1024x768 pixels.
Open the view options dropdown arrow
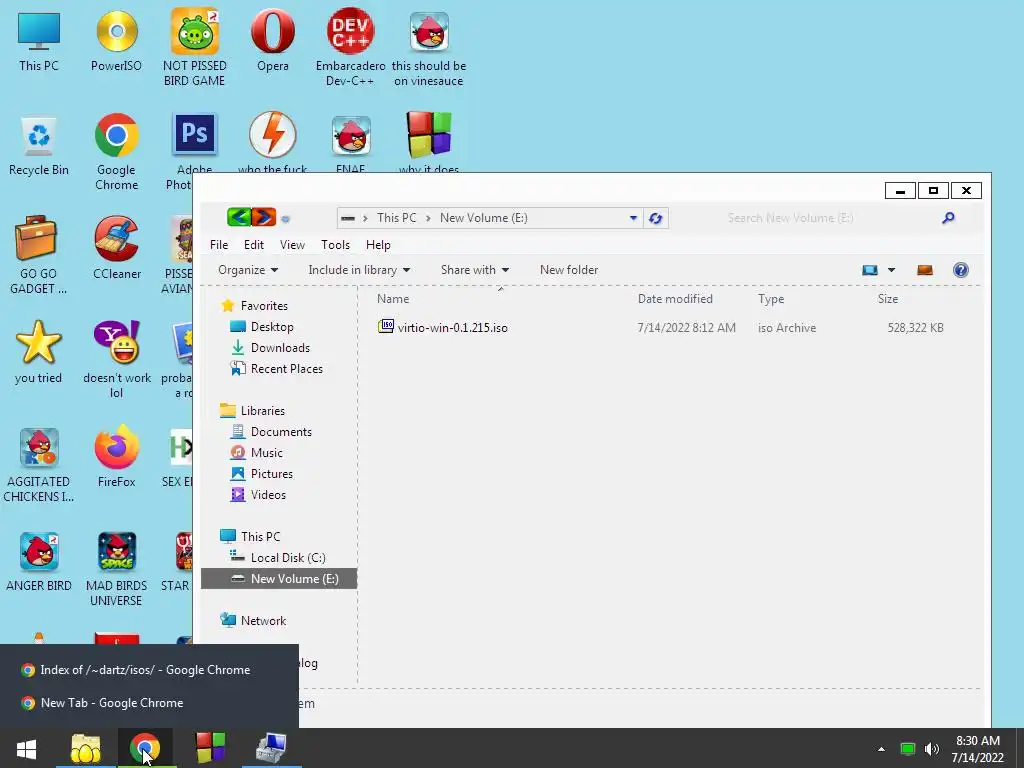891,270
